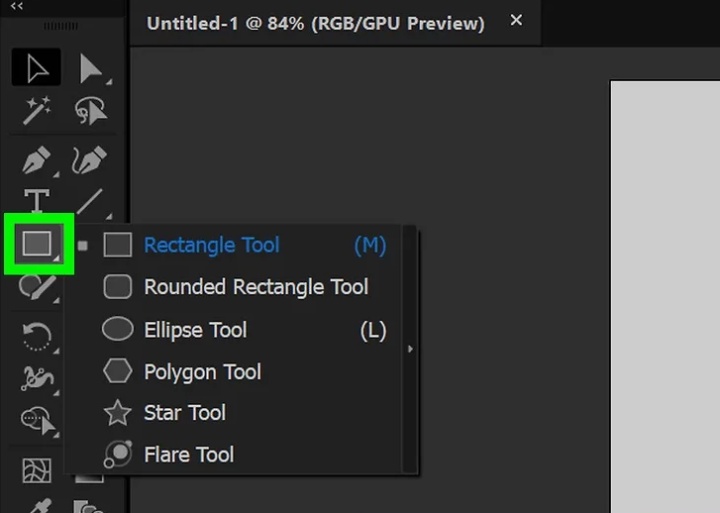The image size is (720, 513).
Task: Select the Line Segment tool
Action: click(x=90, y=202)
